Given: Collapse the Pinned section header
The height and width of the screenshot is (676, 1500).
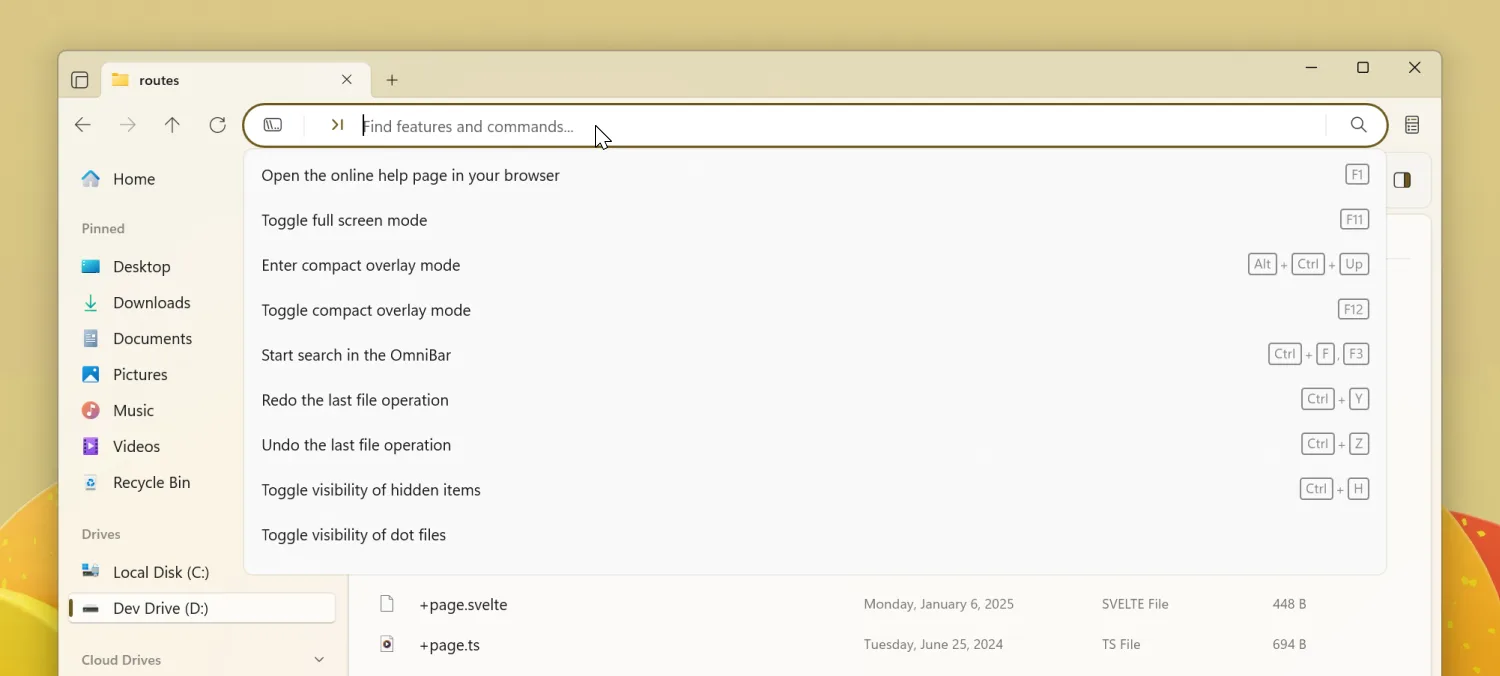Looking at the screenshot, I should pyautogui.click(x=103, y=229).
